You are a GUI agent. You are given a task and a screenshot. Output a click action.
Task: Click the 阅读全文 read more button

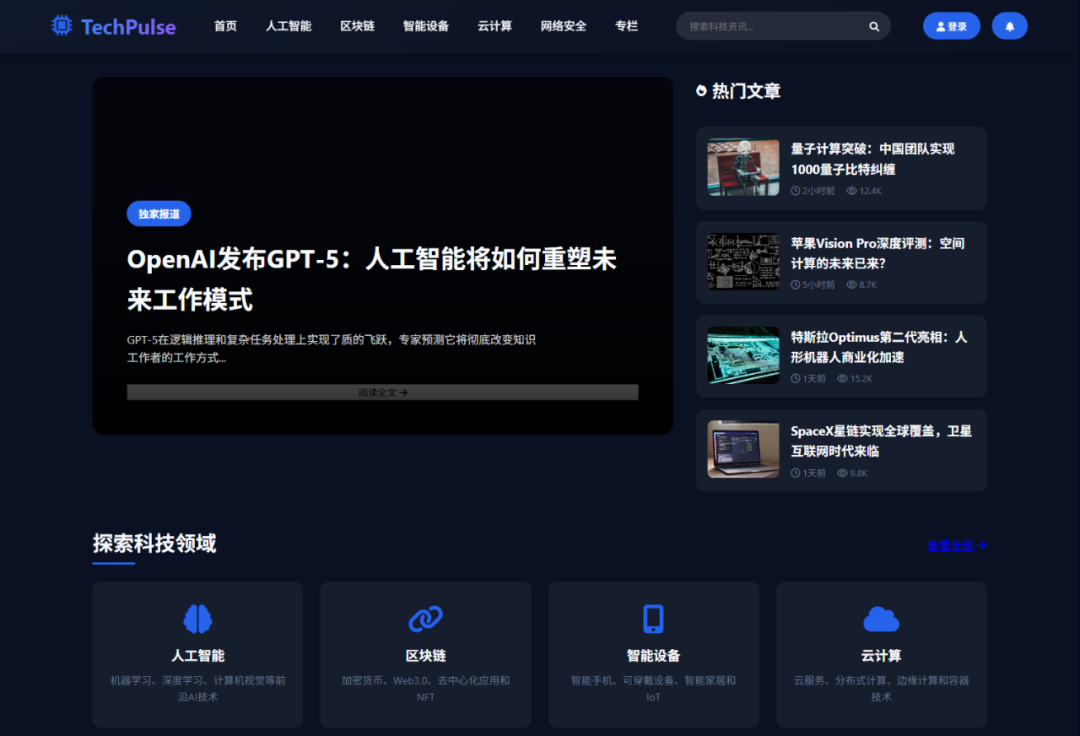(x=382, y=392)
